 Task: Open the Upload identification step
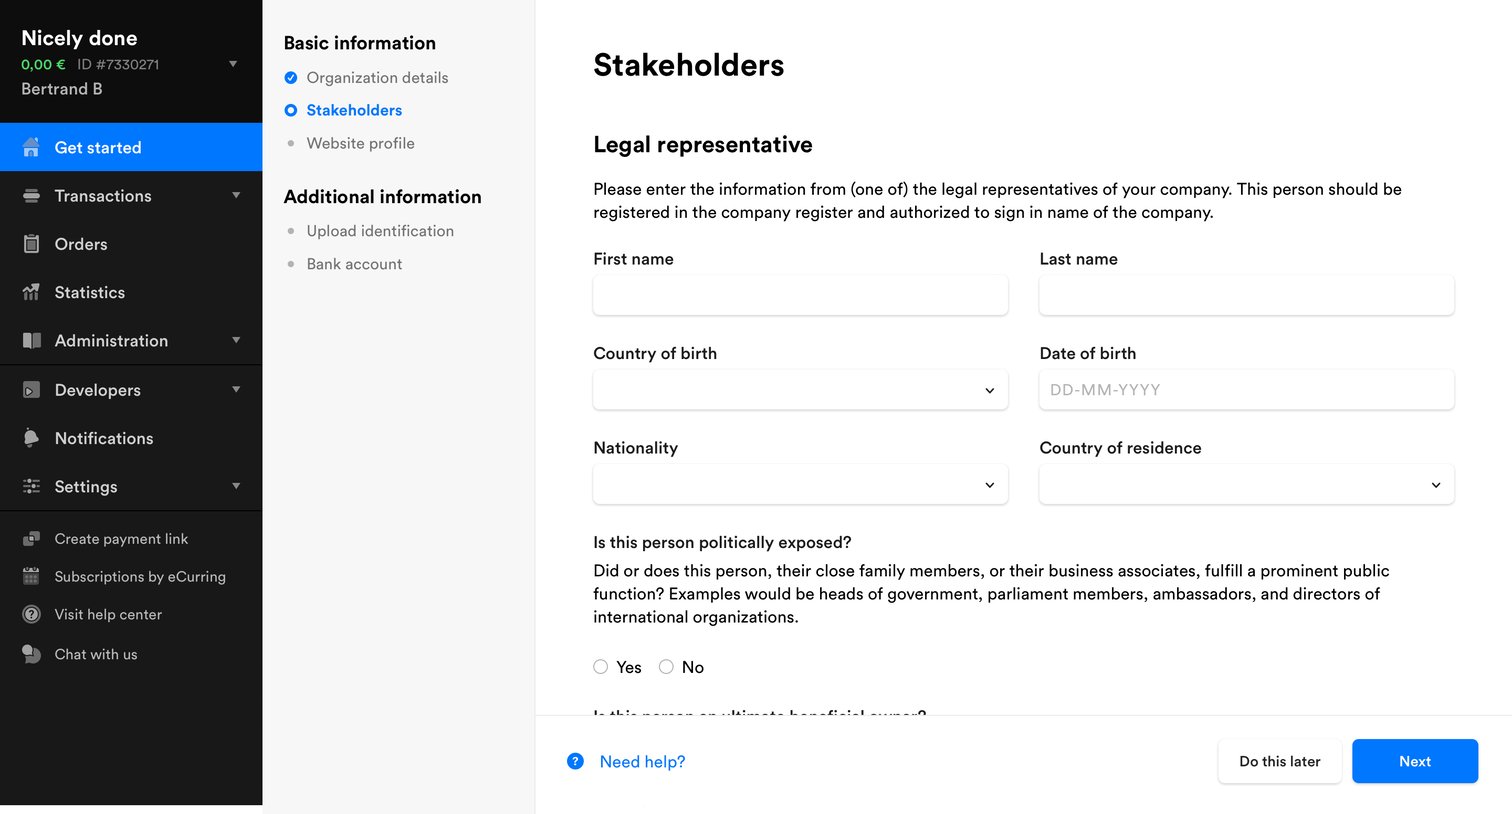380,231
